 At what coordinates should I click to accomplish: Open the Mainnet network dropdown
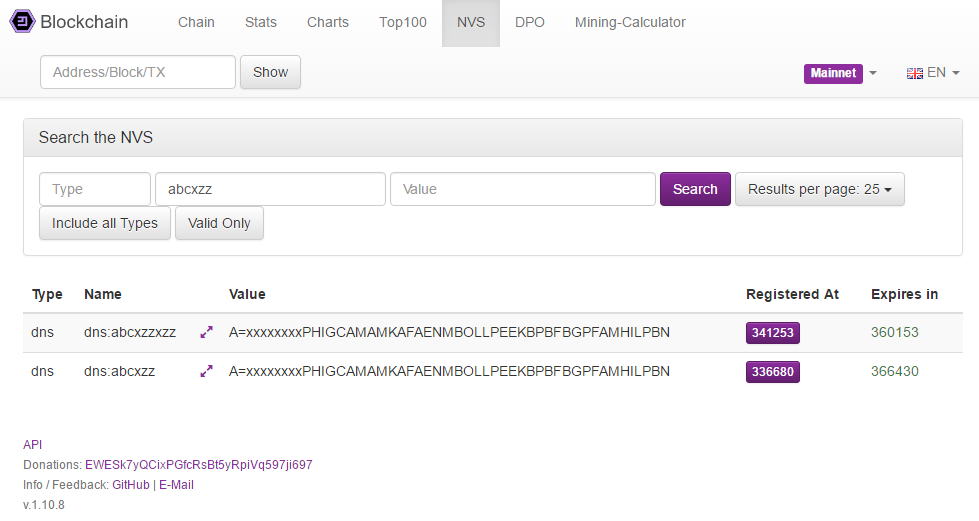pyautogui.click(x=840, y=73)
